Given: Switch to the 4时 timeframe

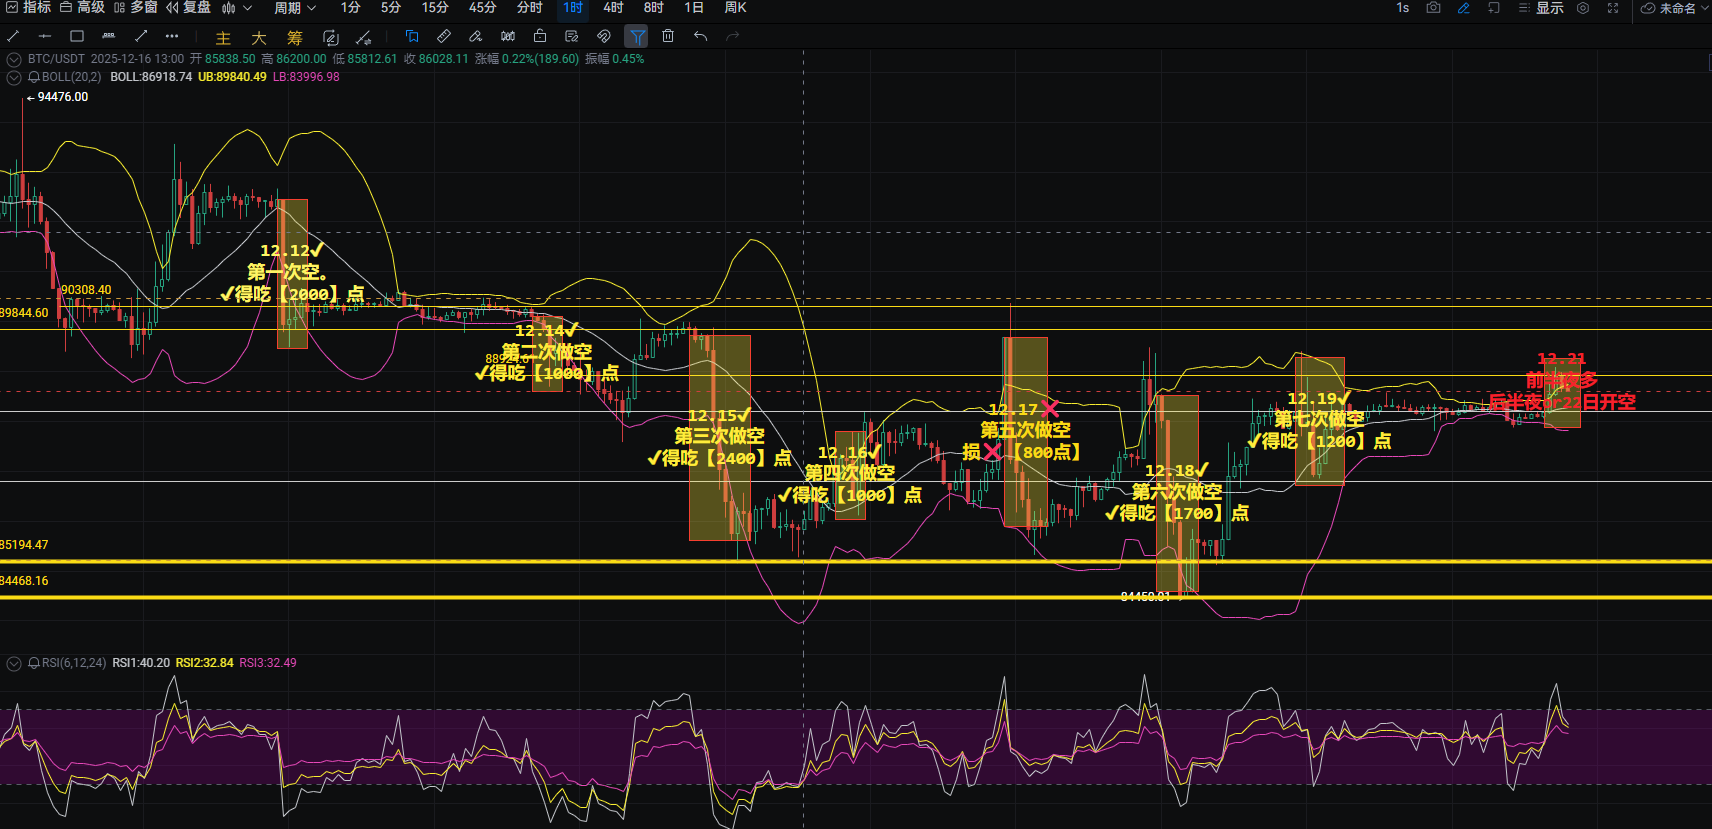Looking at the screenshot, I should [x=613, y=8].
